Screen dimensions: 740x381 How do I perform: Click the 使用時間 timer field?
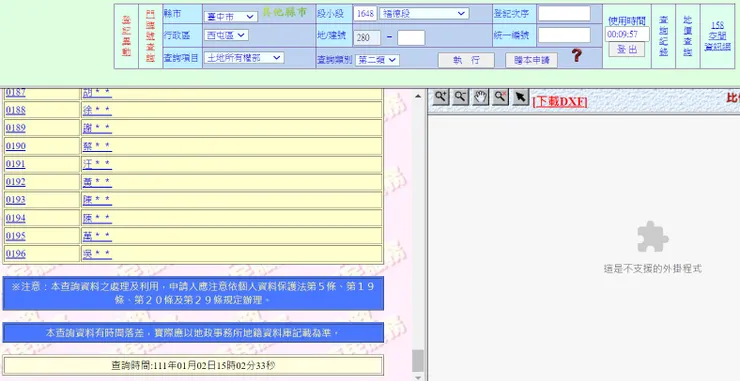[627, 34]
